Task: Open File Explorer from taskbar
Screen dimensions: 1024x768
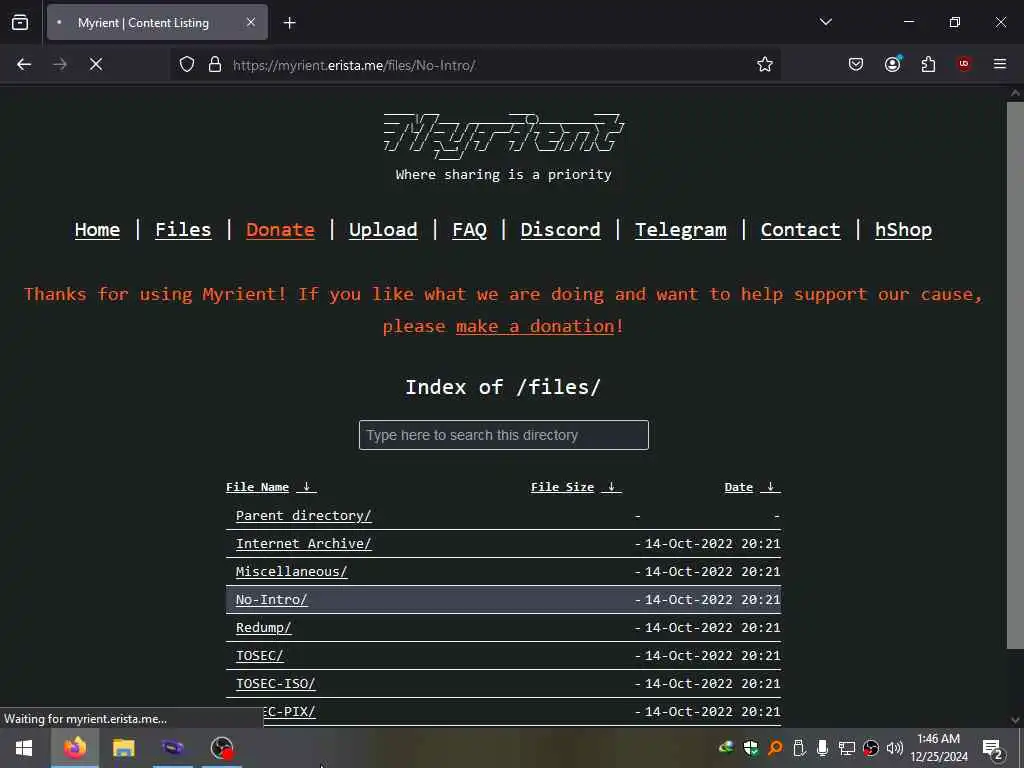Action: (x=123, y=748)
